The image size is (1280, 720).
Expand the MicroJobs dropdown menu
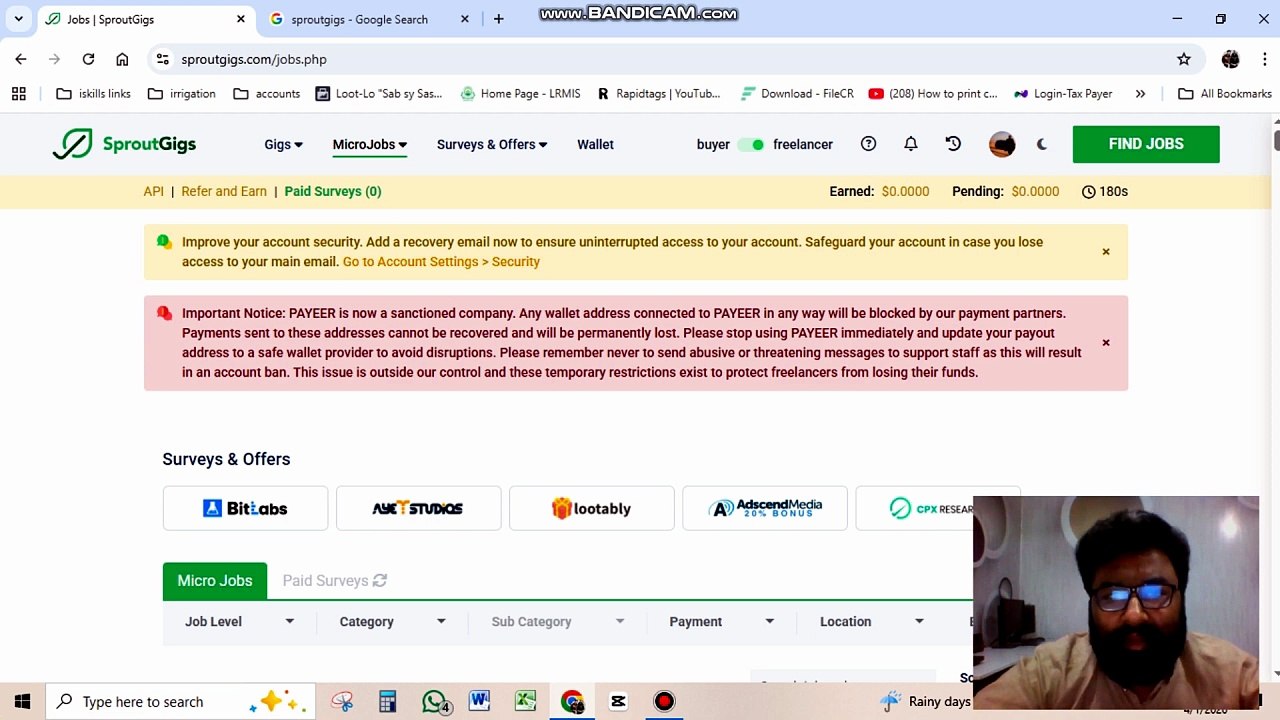click(370, 145)
